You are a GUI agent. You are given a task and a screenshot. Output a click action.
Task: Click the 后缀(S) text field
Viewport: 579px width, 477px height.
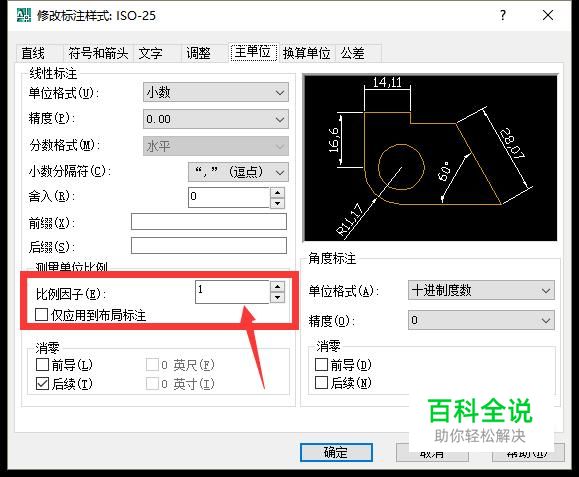click(x=209, y=245)
